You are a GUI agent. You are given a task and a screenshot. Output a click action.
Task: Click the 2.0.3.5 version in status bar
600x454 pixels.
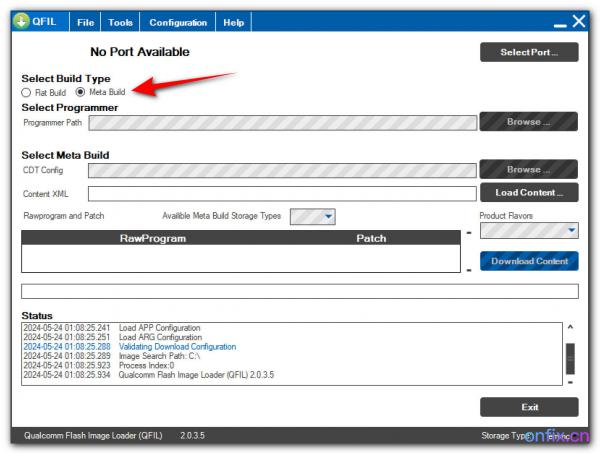click(192, 436)
